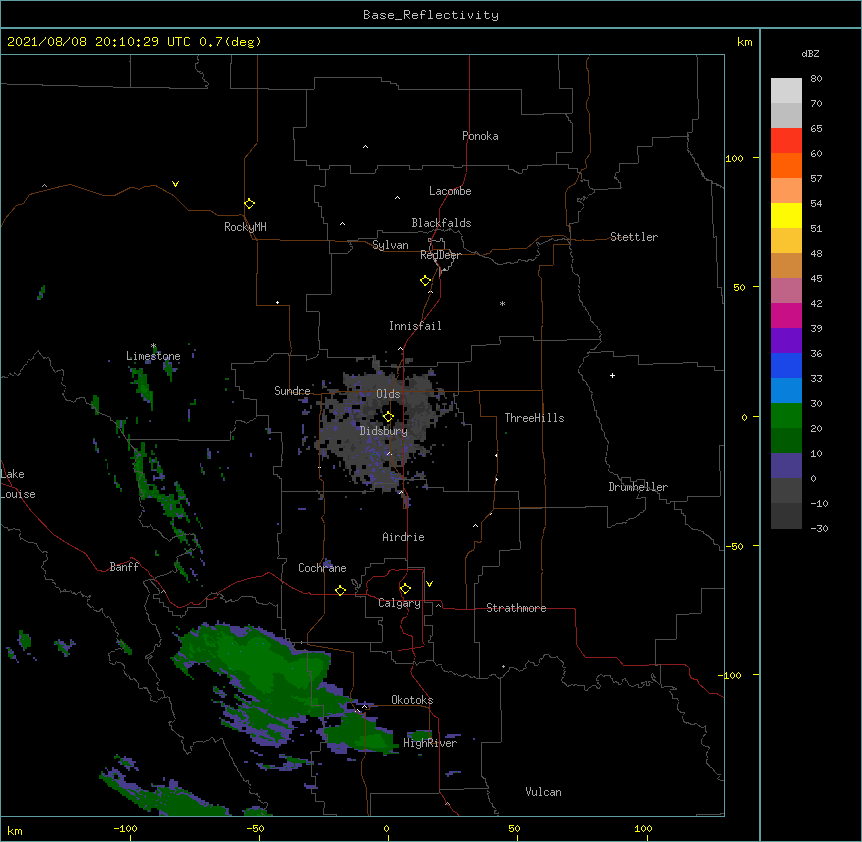862x842 pixels.
Task: Pick the red 60-65 dBZ legend swatch
Action: (x=786, y=140)
